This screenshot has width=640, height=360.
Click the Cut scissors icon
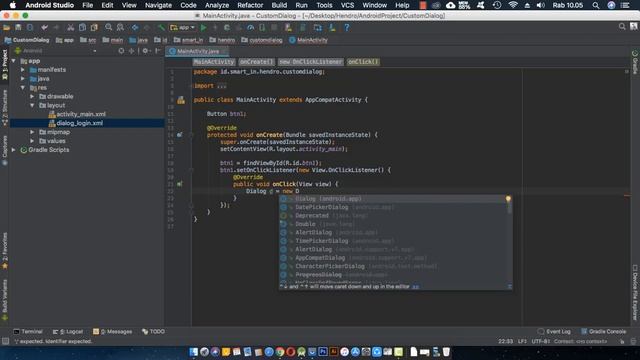(x=71, y=27)
